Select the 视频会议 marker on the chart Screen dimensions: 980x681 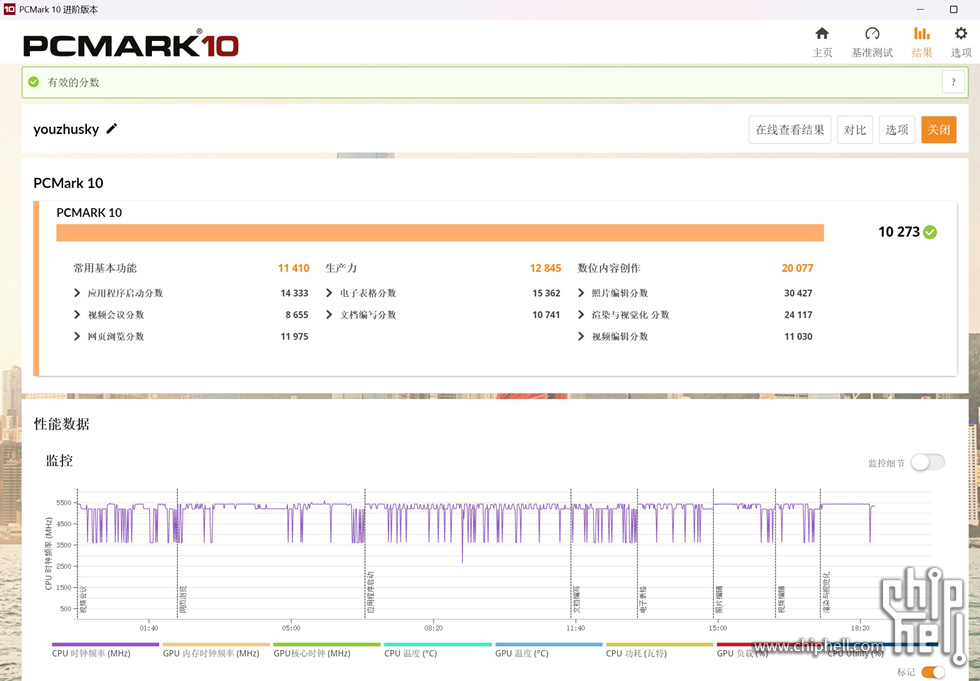point(84,599)
